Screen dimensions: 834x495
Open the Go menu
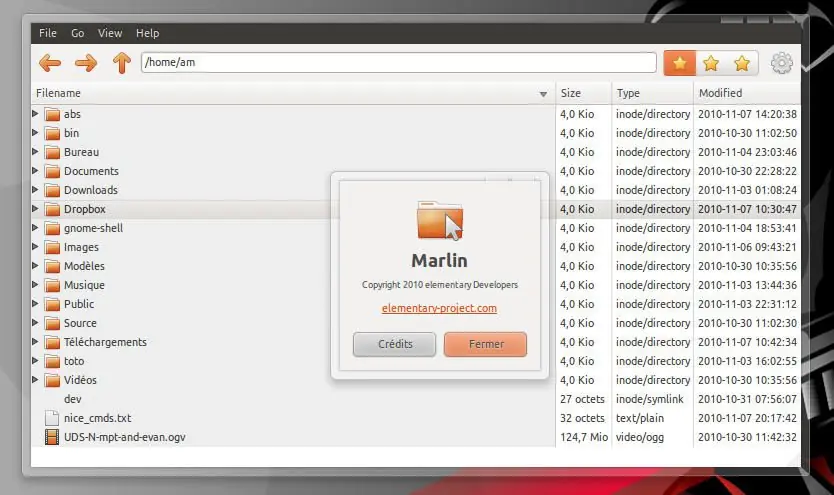point(78,33)
